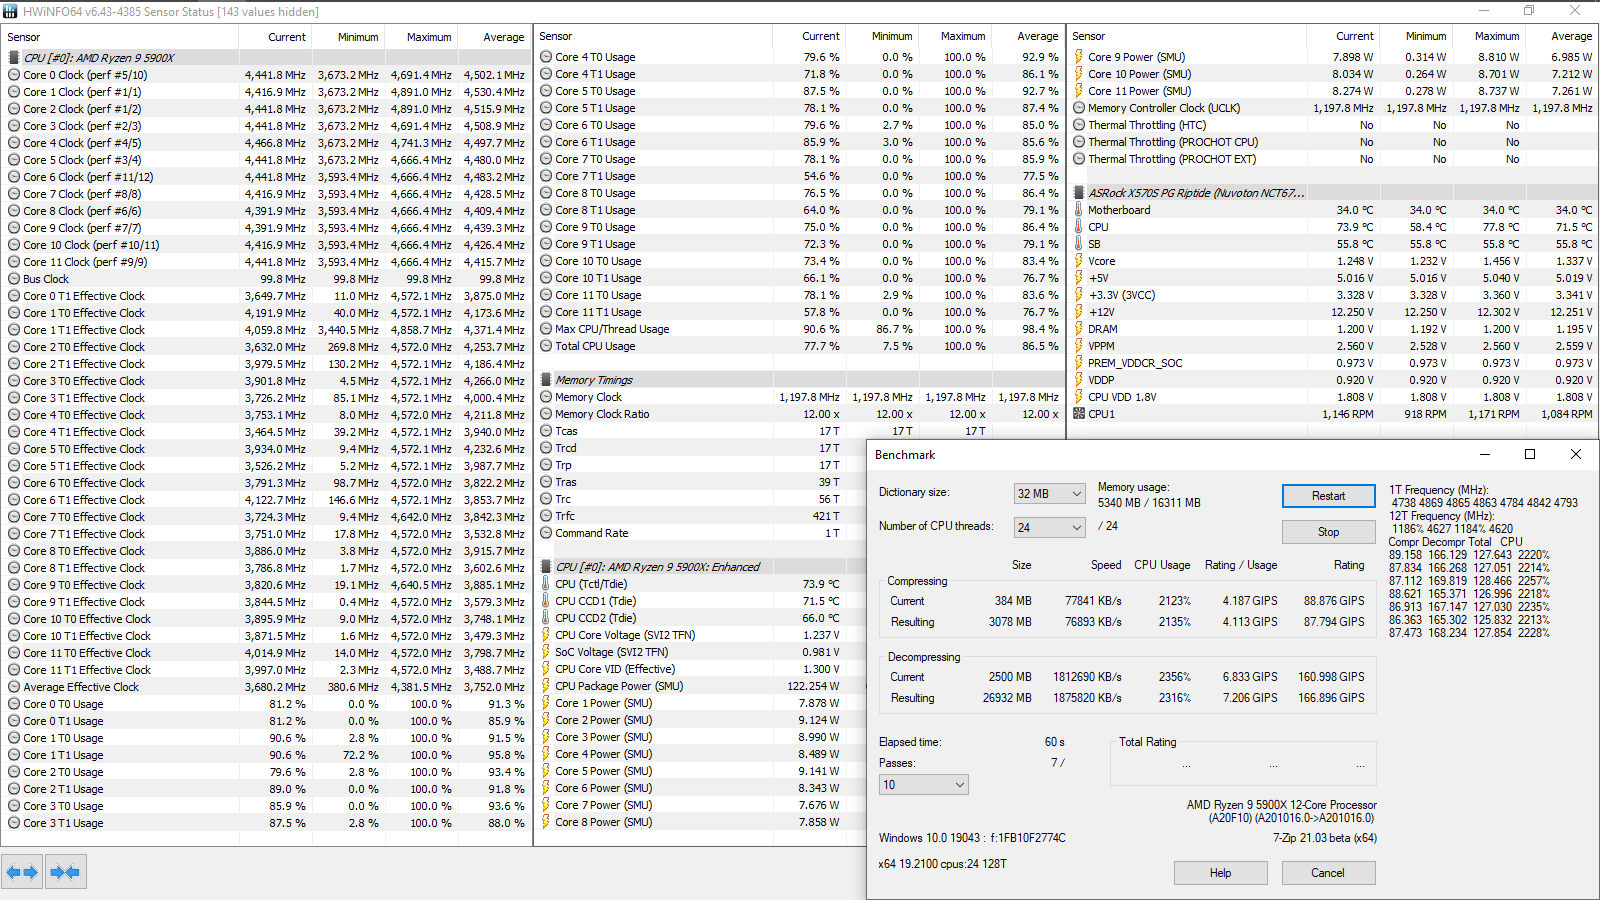Click the icon beside Average Effective Clock

point(14,687)
